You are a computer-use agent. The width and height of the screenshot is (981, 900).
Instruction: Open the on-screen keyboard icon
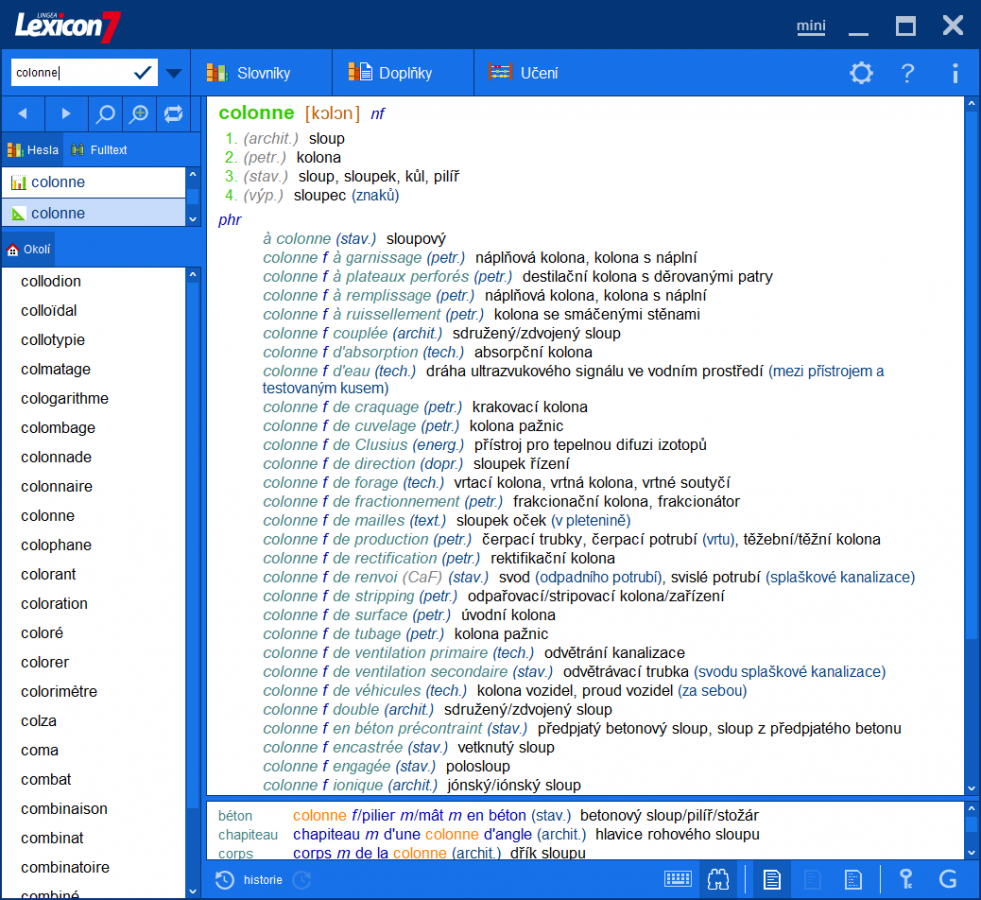[678, 879]
